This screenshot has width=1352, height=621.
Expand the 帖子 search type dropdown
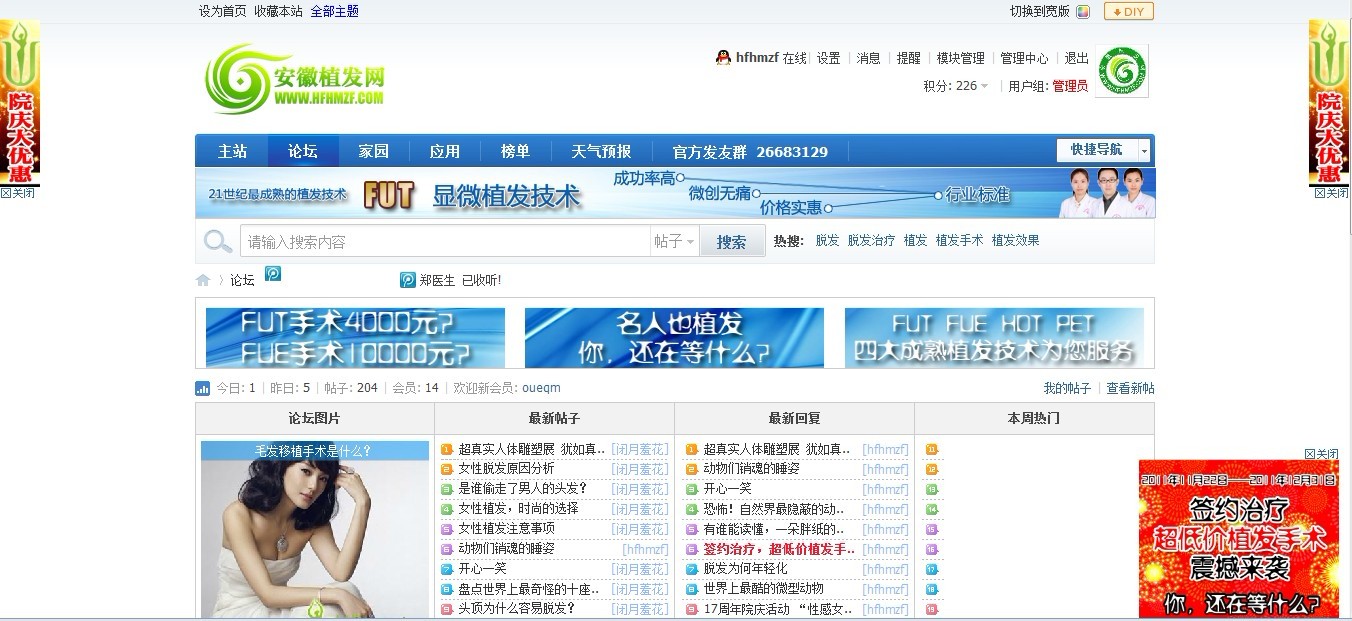pos(674,242)
